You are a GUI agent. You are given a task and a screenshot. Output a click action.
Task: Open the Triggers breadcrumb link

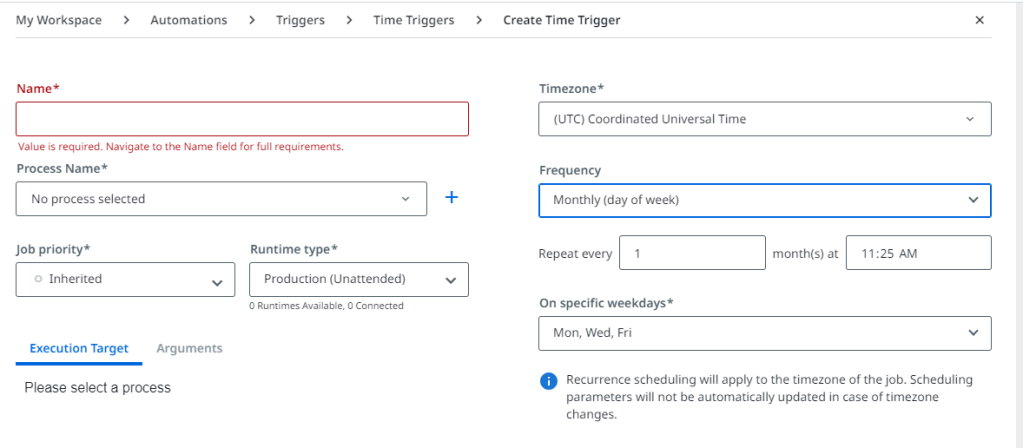[x=300, y=20]
